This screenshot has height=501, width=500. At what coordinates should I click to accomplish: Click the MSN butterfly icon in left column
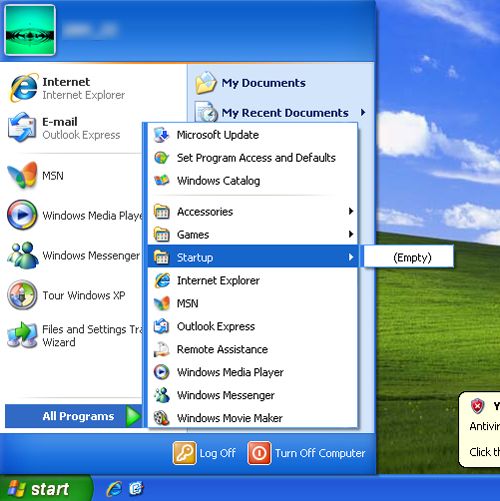tap(22, 175)
